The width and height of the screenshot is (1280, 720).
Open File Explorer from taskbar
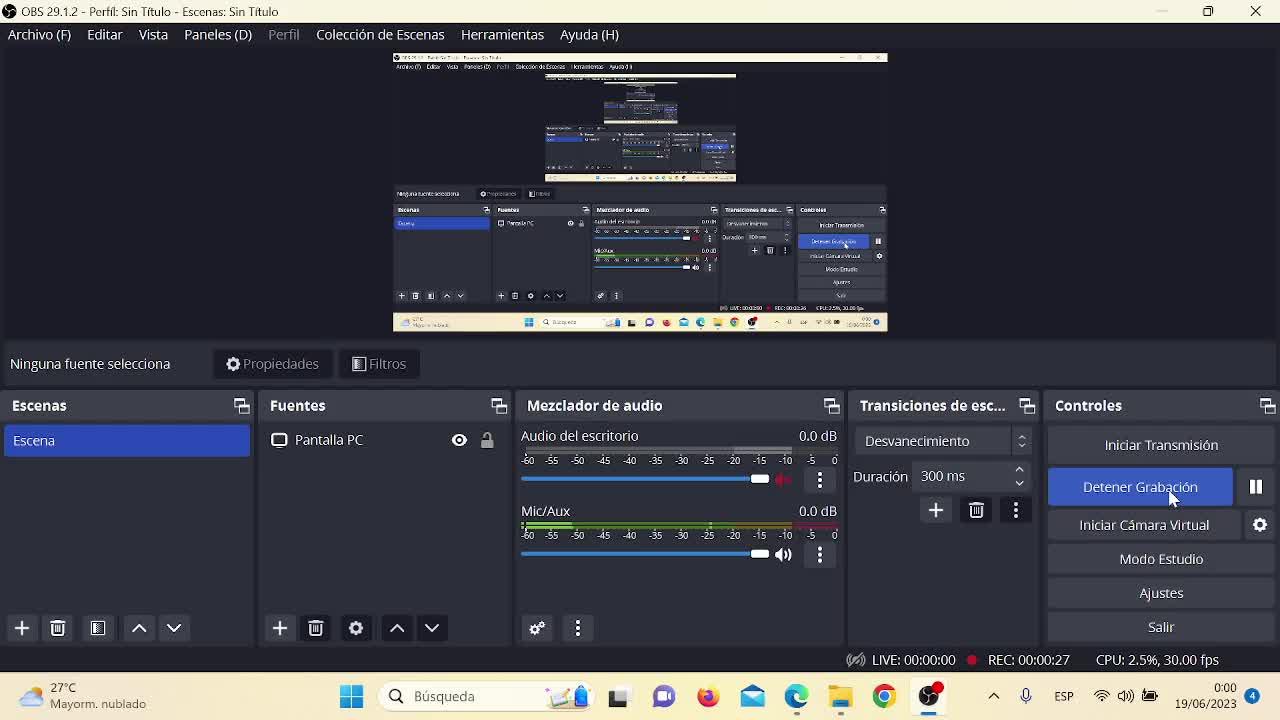click(840, 696)
